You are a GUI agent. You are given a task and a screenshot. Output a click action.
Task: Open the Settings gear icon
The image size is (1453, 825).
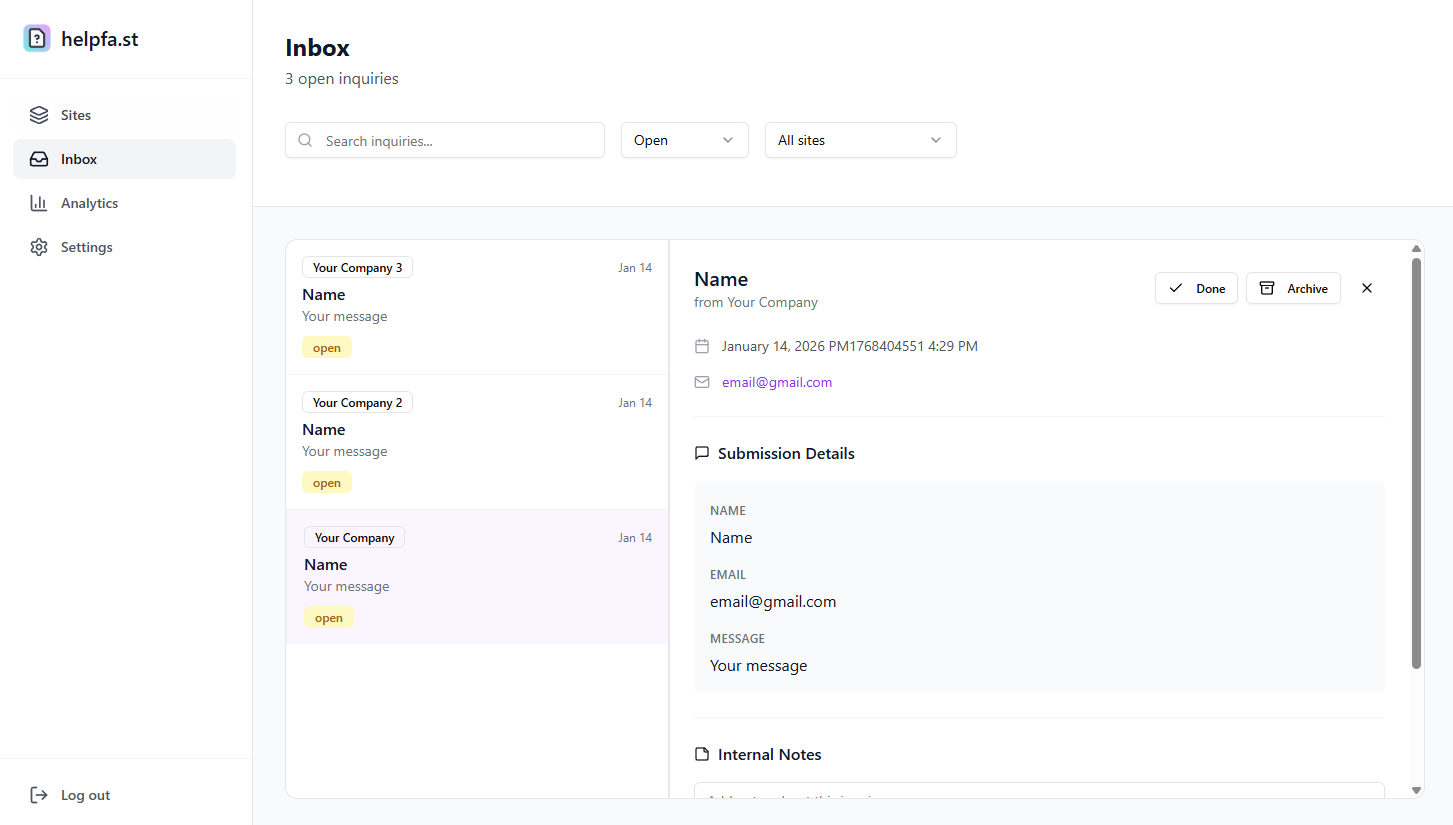coord(38,246)
